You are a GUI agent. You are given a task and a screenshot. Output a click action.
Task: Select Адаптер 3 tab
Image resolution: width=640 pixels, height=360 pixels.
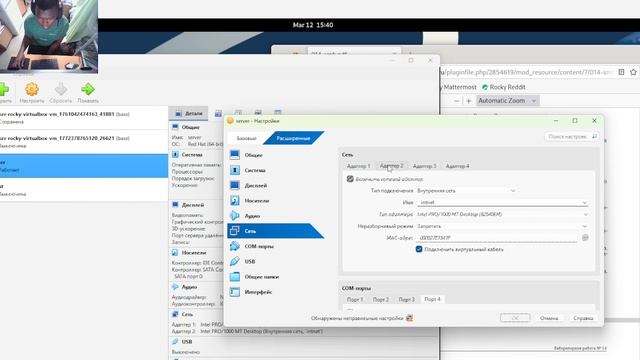tap(424, 166)
